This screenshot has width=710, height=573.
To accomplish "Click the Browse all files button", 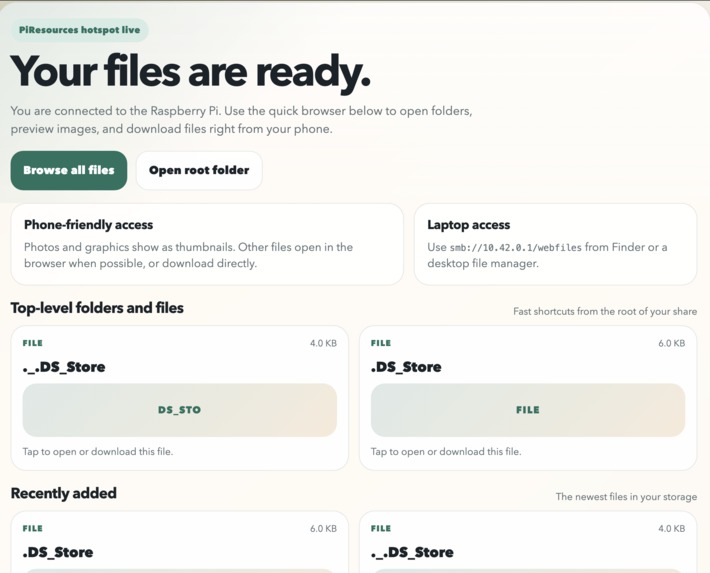I will tap(69, 170).
